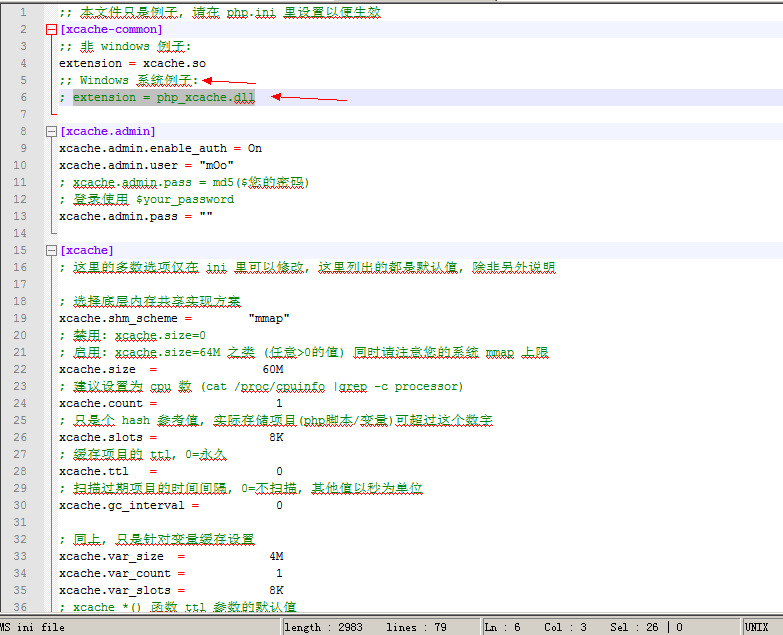The width and height of the screenshot is (783, 635).
Task: Click the '8K' value of xcache.slots
Action: [276, 437]
